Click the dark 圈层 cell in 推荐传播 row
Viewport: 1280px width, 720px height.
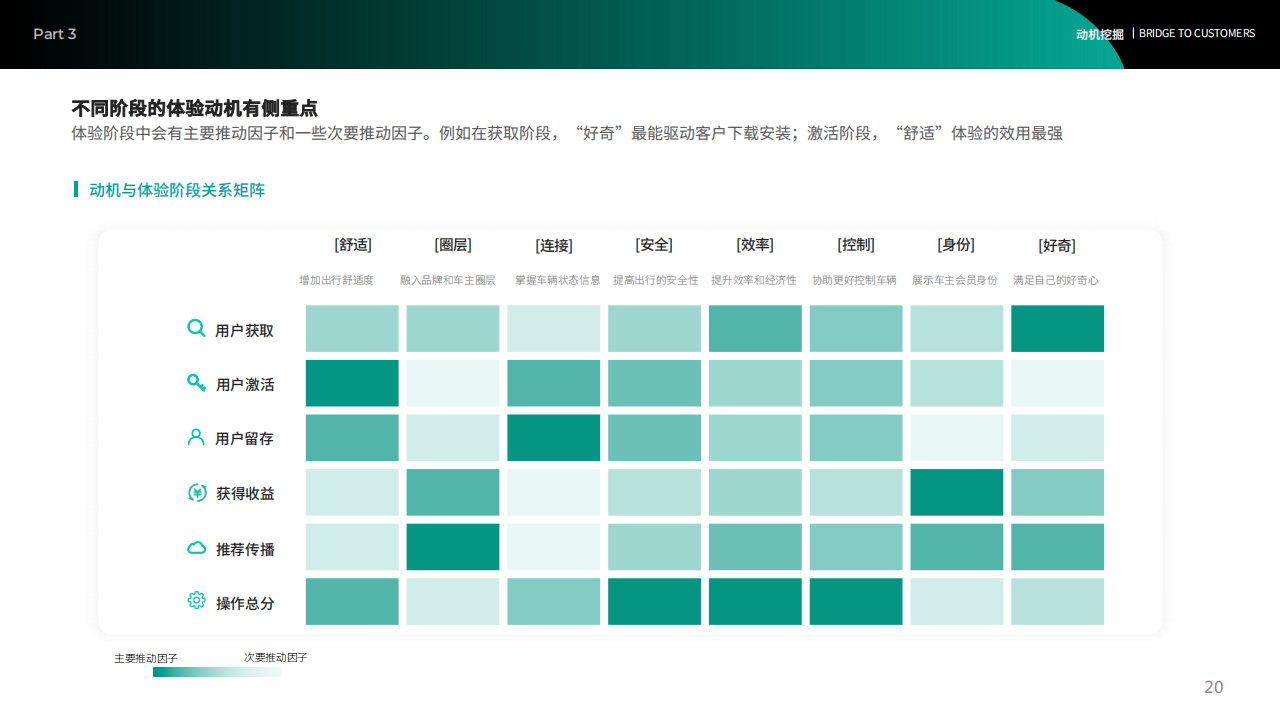point(453,547)
